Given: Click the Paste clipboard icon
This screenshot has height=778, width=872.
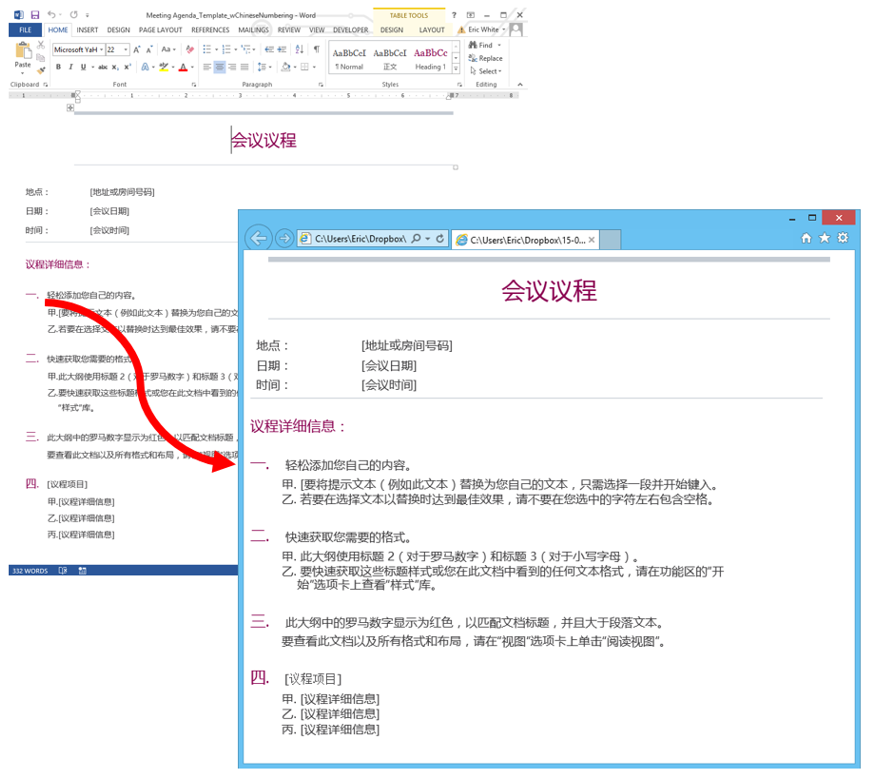Looking at the screenshot, I should 23,51.
